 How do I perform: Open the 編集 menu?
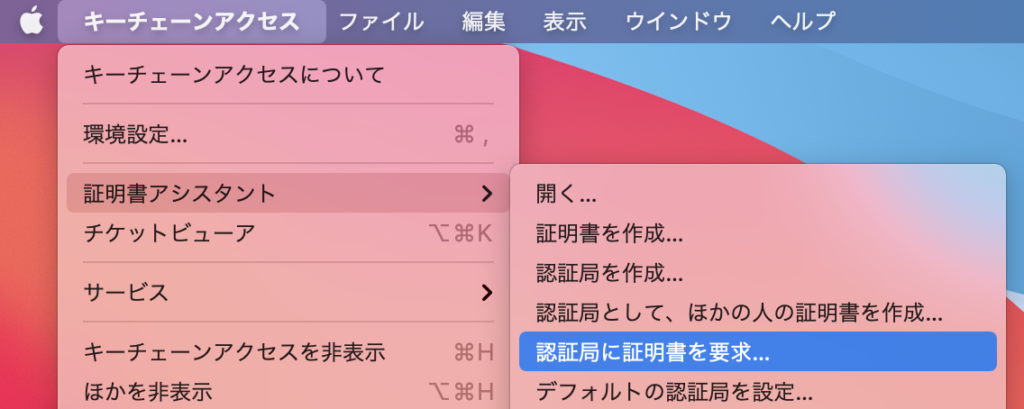click(483, 20)
